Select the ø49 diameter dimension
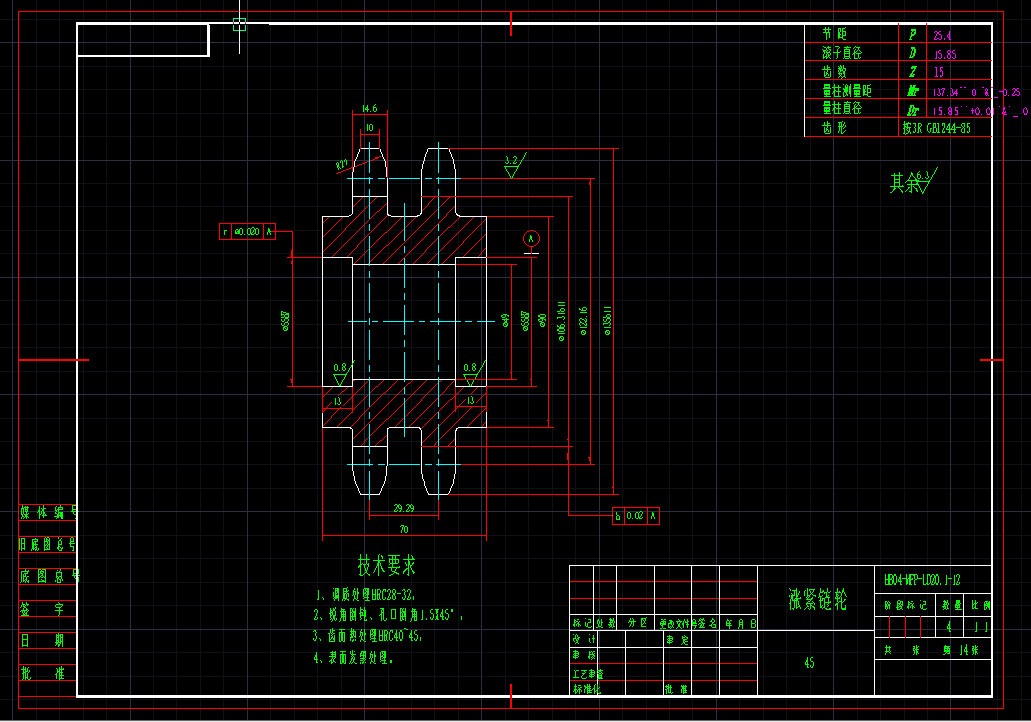The height and width of the screenshot is (722, 1031). click(x=505, y=321)
